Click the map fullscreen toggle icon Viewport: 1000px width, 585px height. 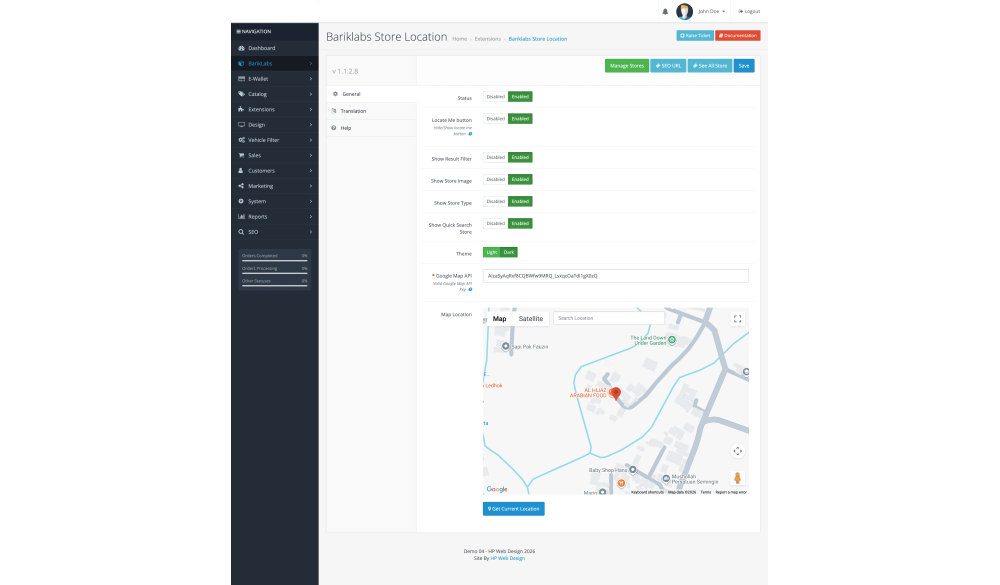pos(737,319)
